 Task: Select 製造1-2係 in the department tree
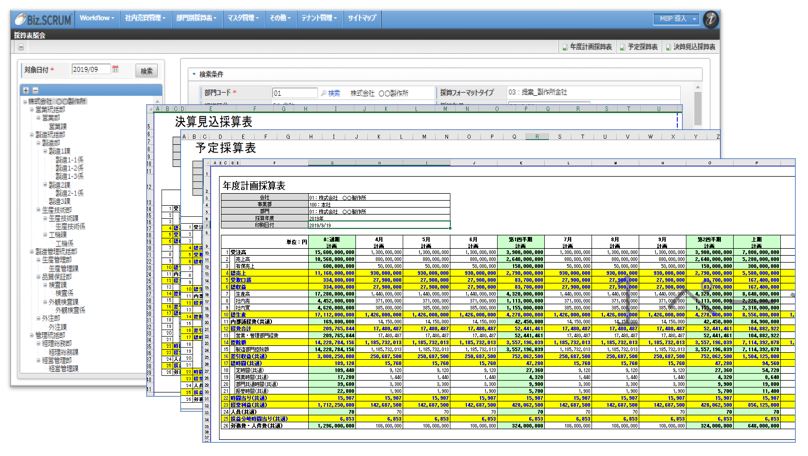tap(69, 168)
